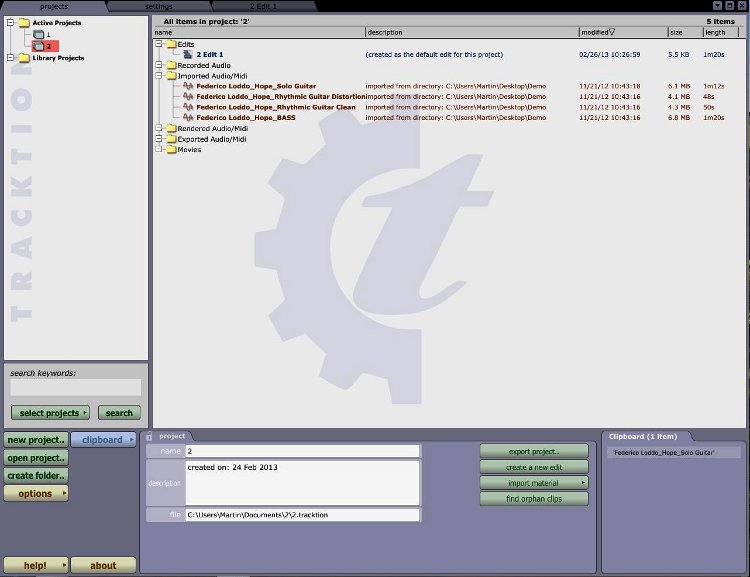Click the open project.. button
Image resolution: width=750 pixels, height=577 pixels.
tap(36, 458)
